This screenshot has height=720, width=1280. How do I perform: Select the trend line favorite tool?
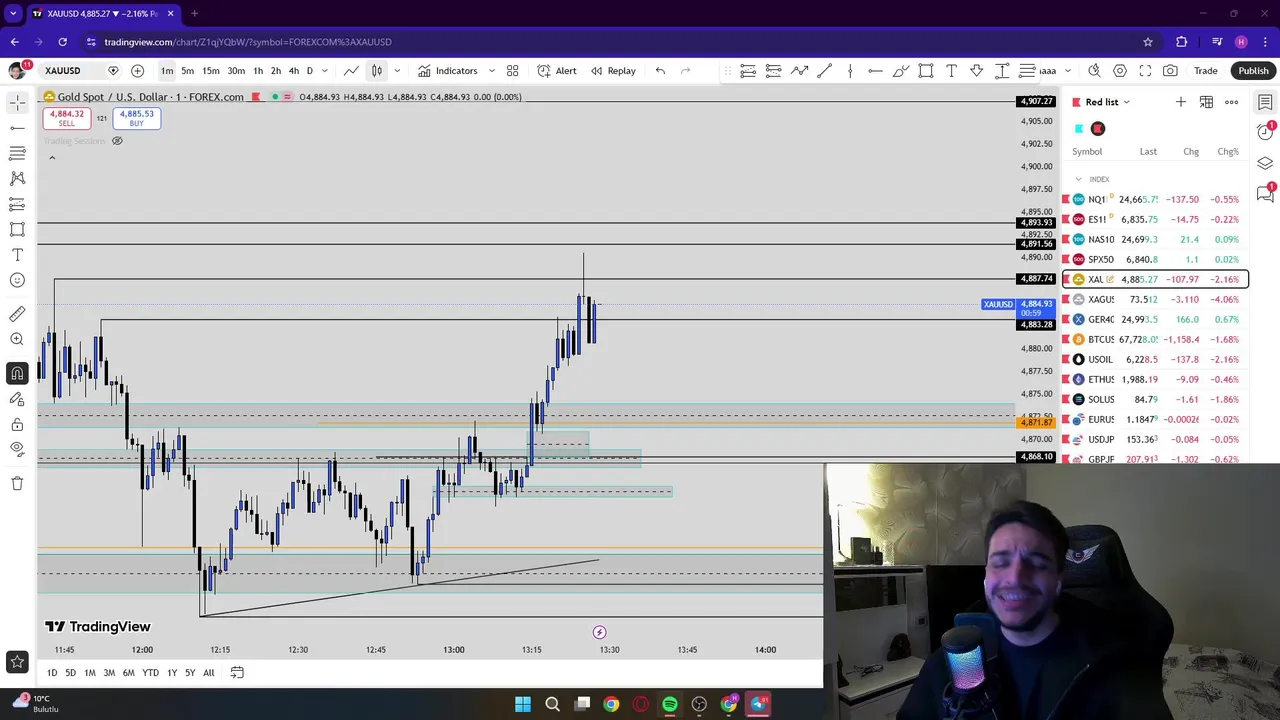[x=825, y=71]
